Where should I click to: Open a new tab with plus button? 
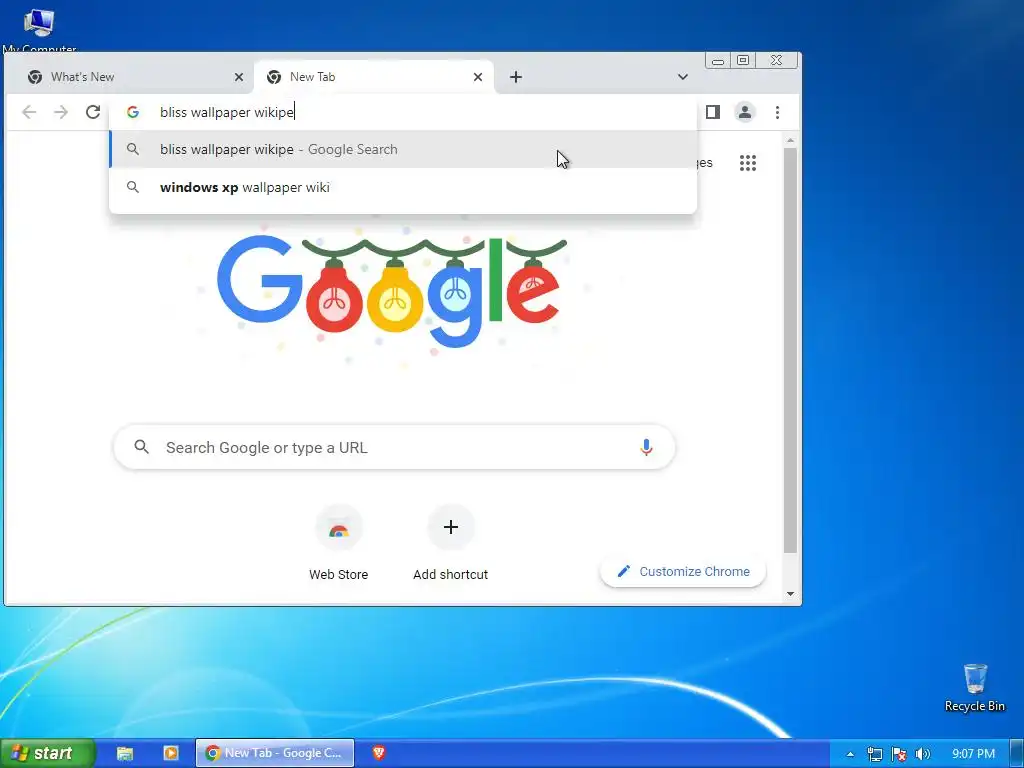pos(515,77)
